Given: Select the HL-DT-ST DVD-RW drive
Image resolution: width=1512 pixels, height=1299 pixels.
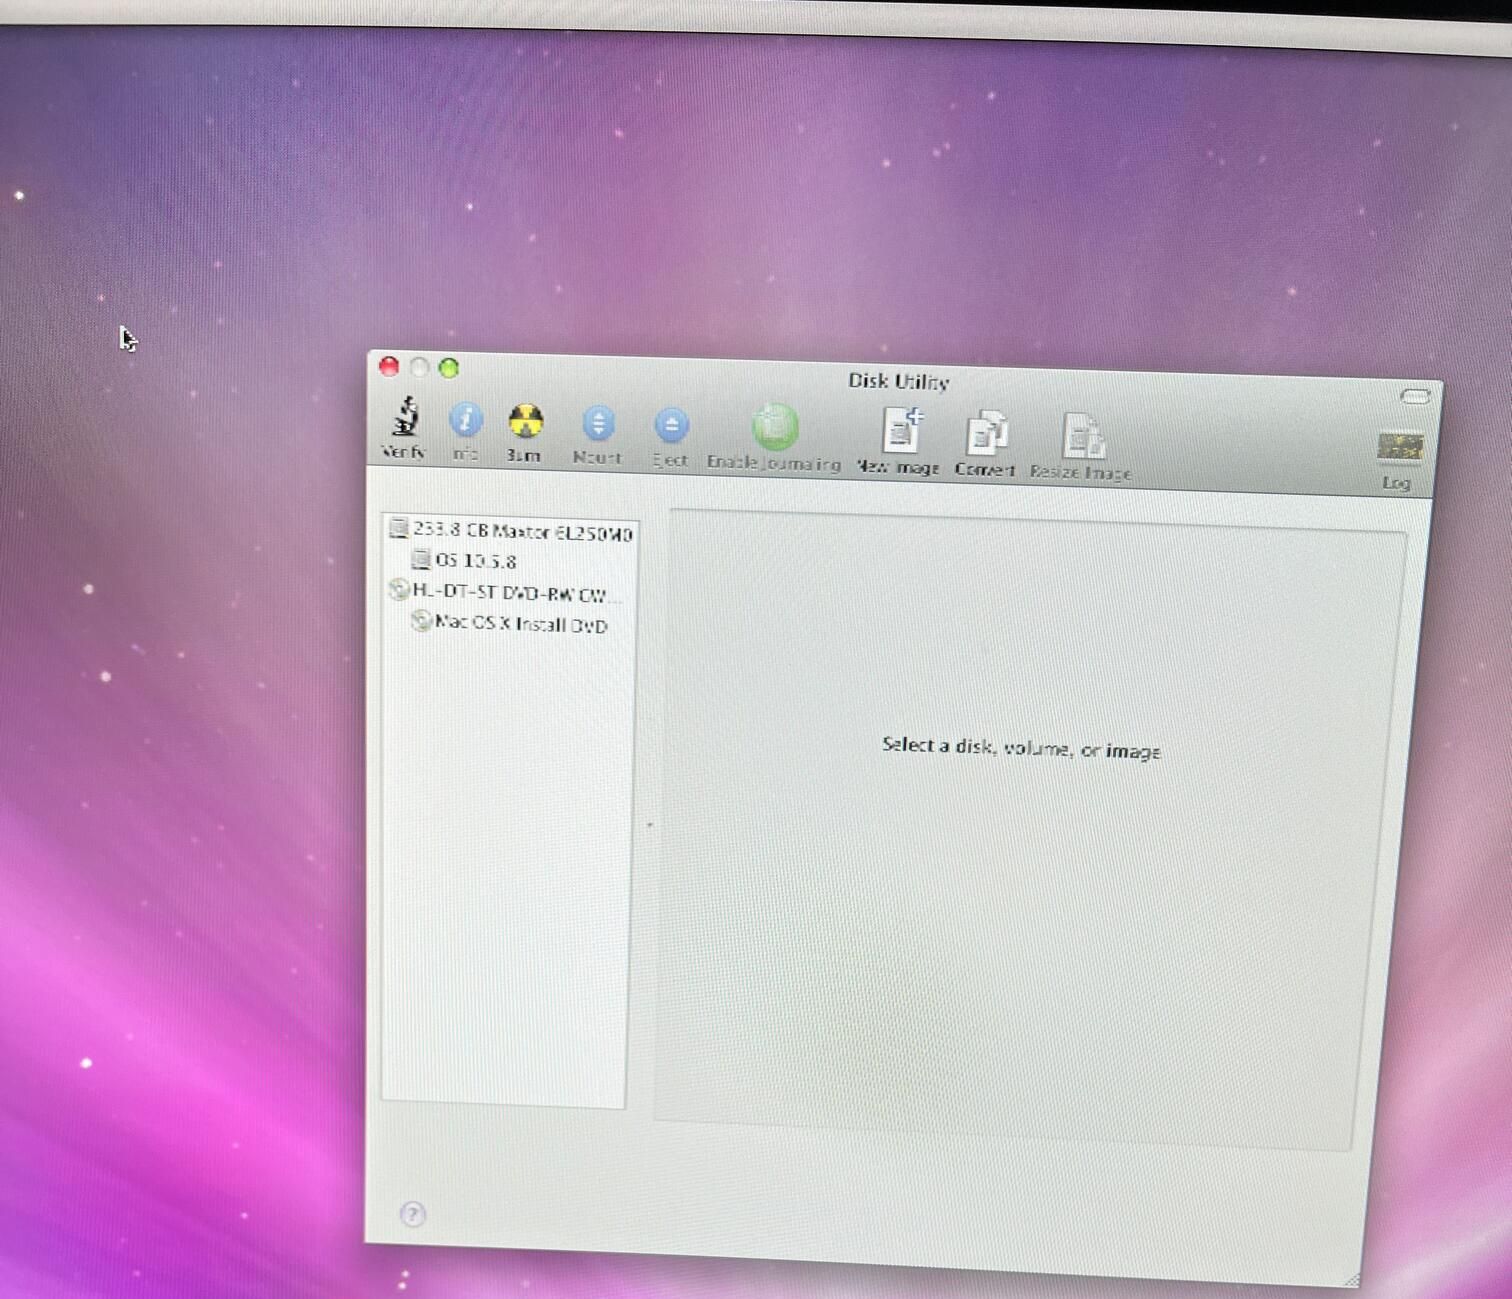Looking at the screenshot, I should (x=505, y=592).
